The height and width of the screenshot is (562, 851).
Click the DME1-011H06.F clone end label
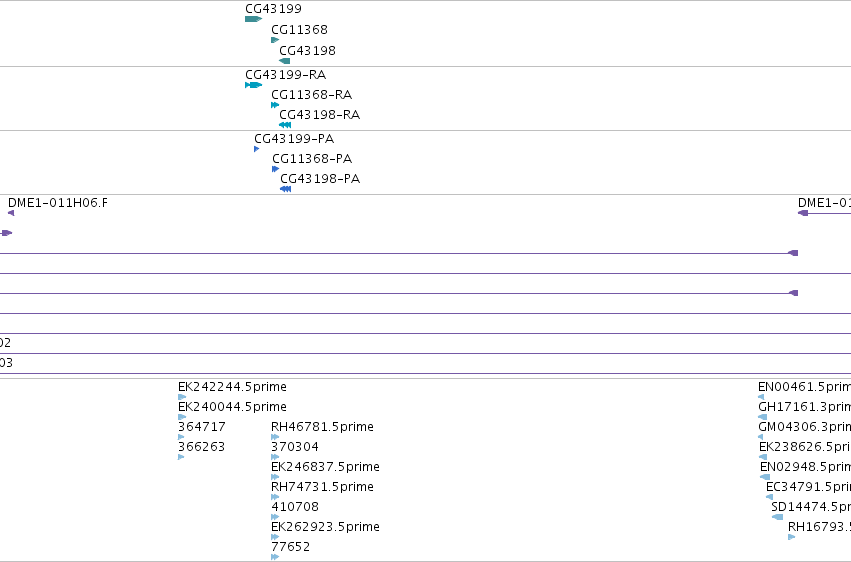(58, 203)
